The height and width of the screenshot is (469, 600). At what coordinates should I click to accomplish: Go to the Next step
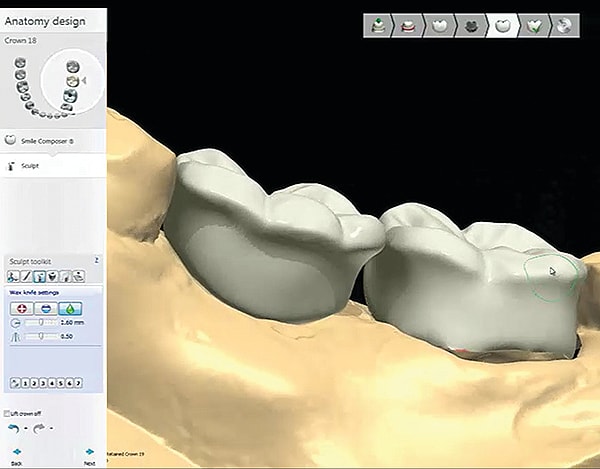coord(90,457)
